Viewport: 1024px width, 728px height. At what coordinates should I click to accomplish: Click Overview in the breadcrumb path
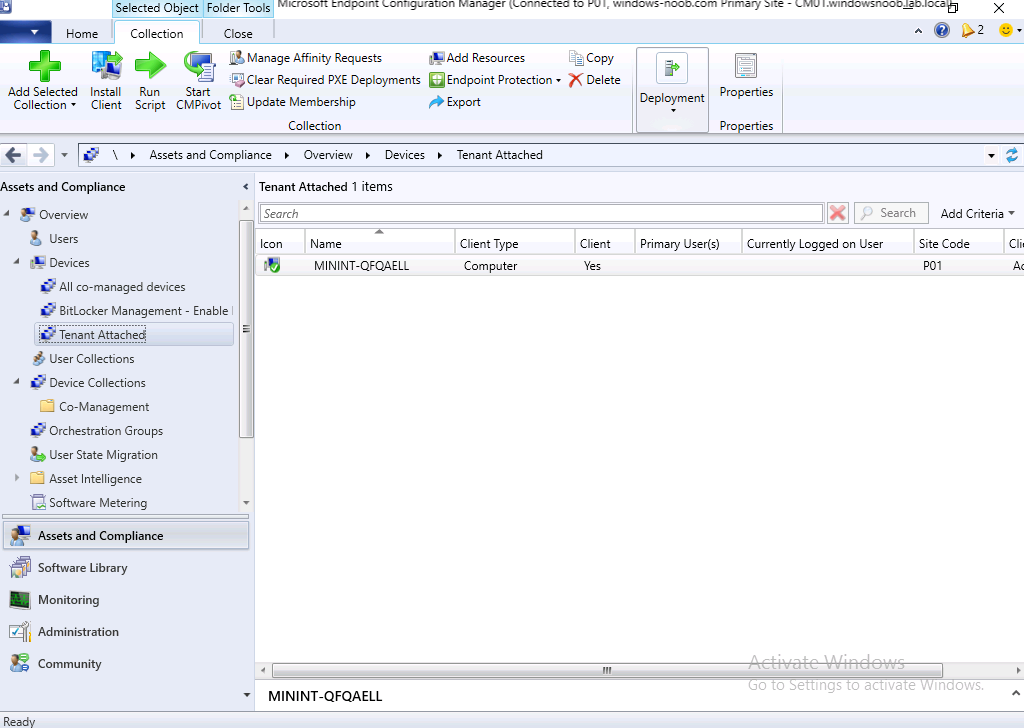pos(328,155)
